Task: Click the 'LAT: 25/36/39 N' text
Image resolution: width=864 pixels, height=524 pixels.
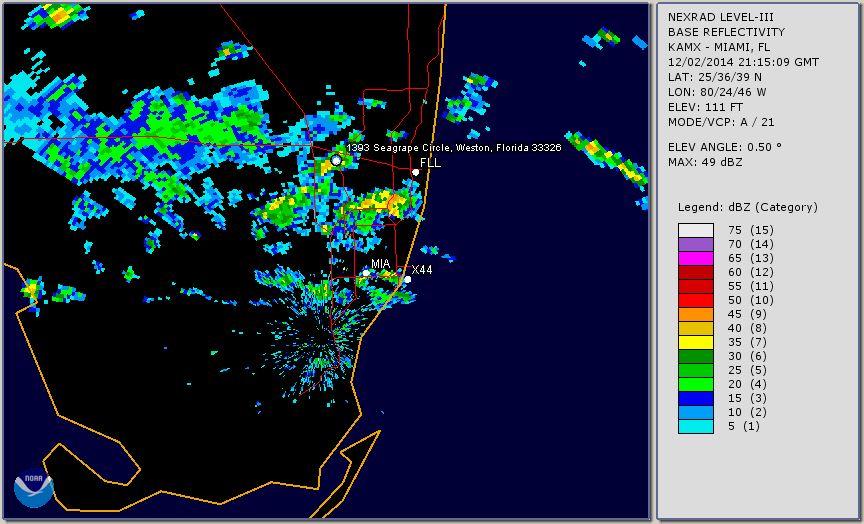Action: click(x=715, y=77)
